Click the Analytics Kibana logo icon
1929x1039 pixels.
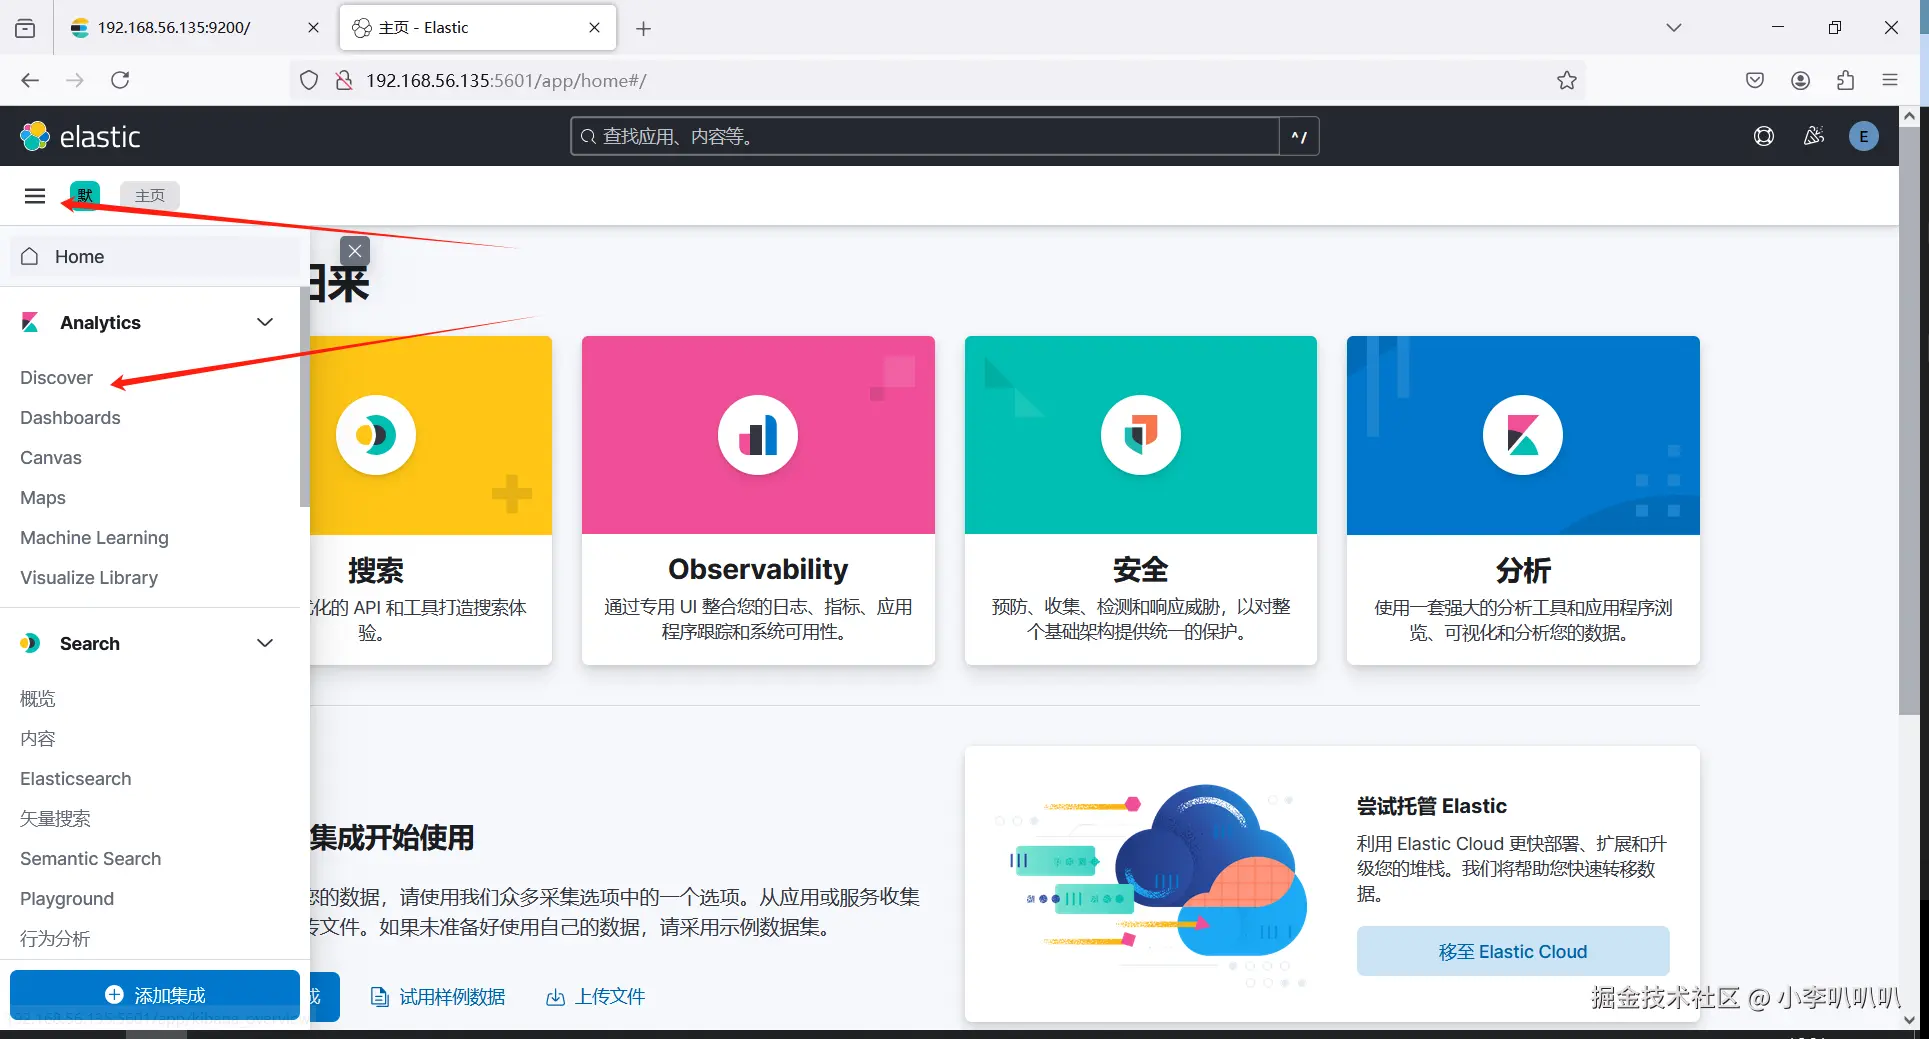[30, 322]
